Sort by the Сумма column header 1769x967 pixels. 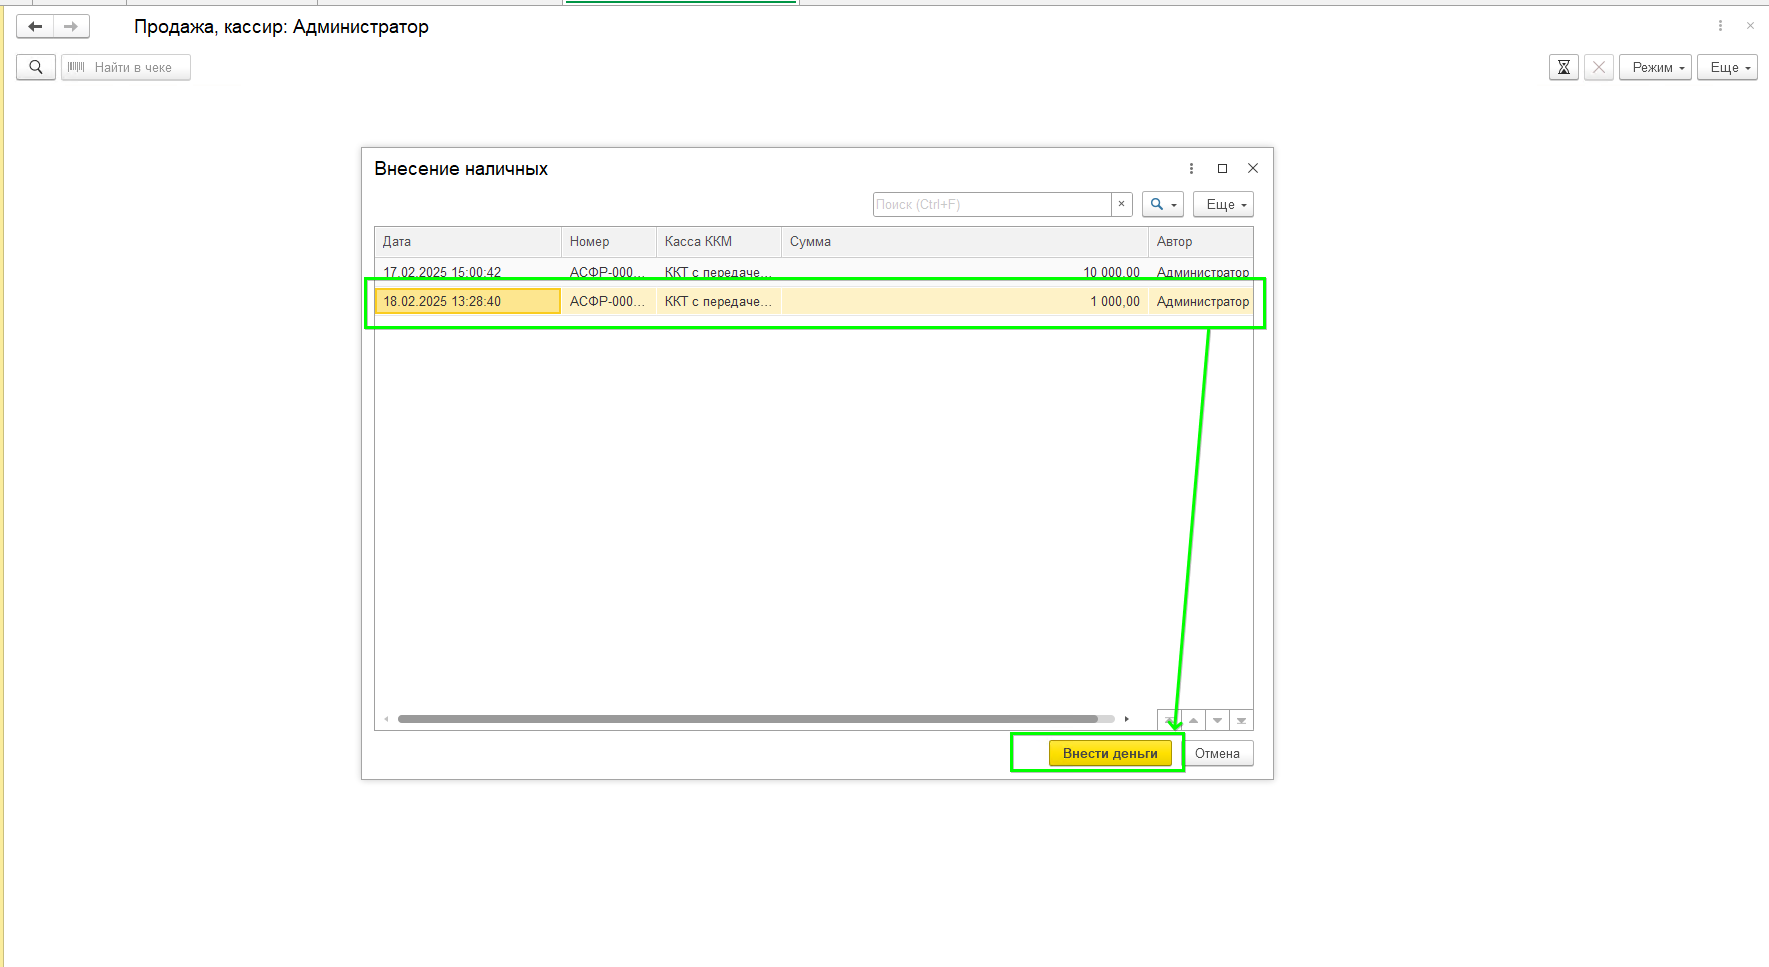(x=965, y=241)
